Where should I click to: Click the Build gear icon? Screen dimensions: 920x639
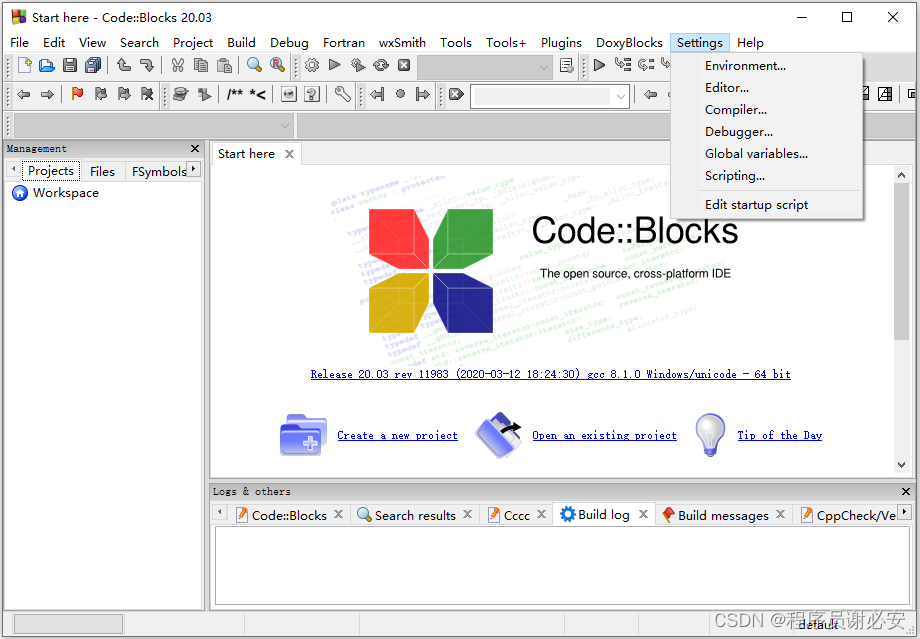pyautogui.click(x=312, y=65)
